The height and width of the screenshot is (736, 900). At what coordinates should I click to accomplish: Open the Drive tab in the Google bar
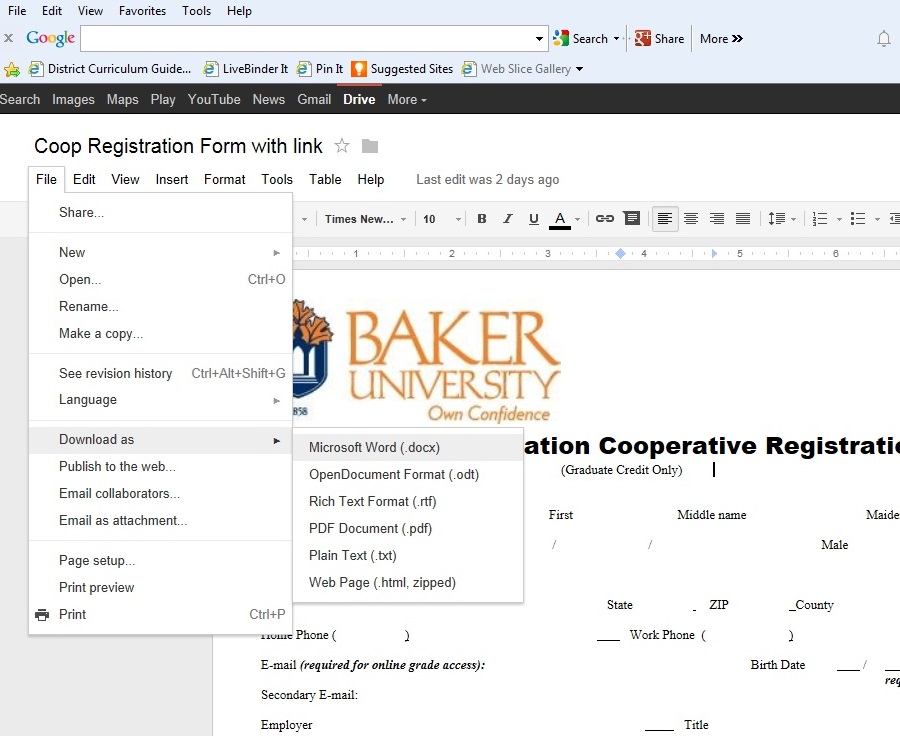click(x=359, y=99)
